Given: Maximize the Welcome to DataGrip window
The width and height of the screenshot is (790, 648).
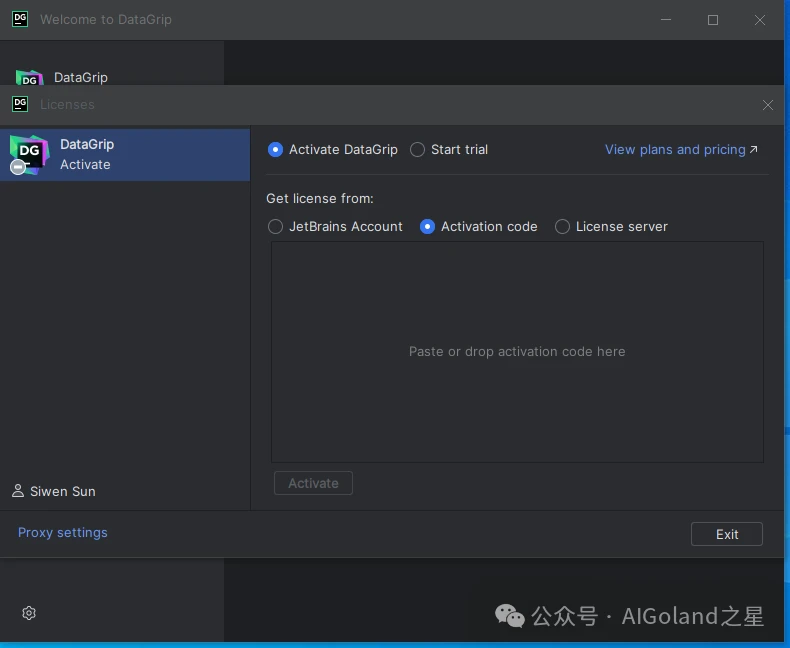Looking at the screenshot, I should [713, 20].
